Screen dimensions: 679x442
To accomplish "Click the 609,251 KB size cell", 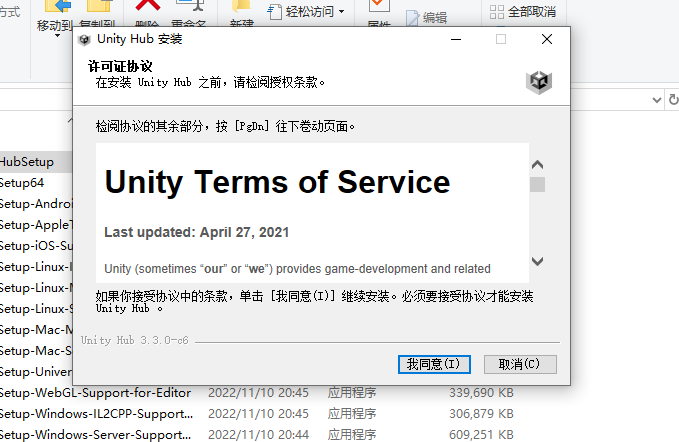I will tap(481, 434).
